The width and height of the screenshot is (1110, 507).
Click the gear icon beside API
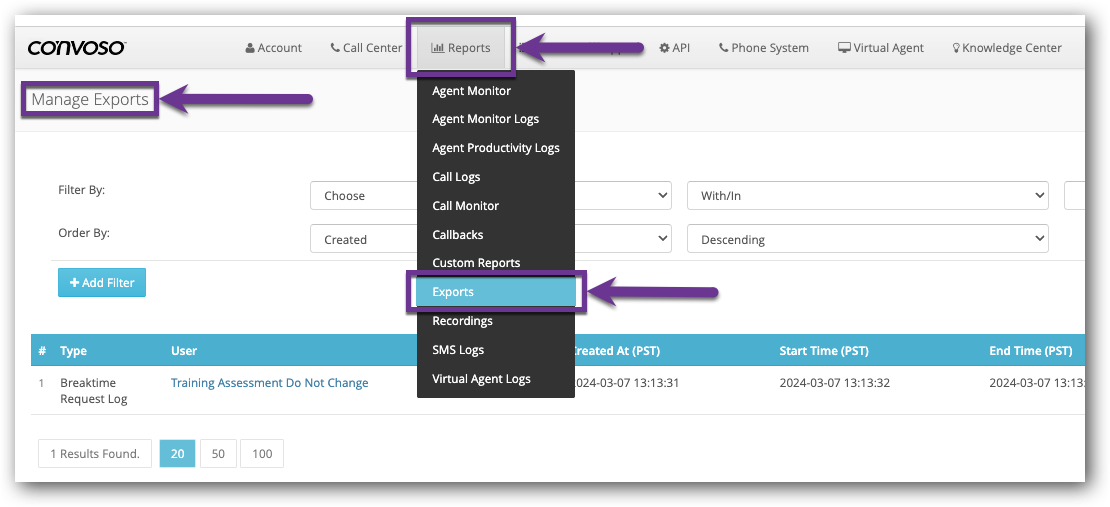click(x=664, y=48)
